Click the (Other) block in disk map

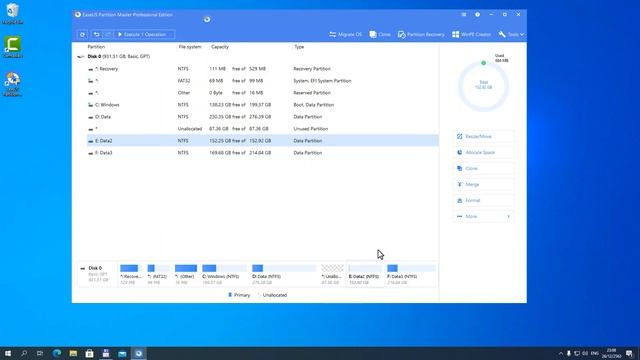[x=186, y=274]
